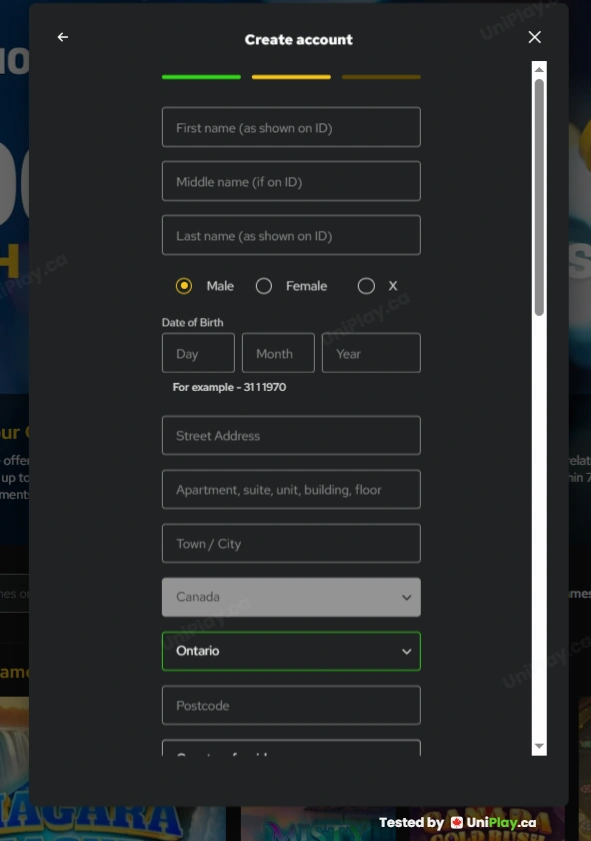Click the dim third progress step bar
Viewport: 591px width, 841px height.
[x=381, y=77]
